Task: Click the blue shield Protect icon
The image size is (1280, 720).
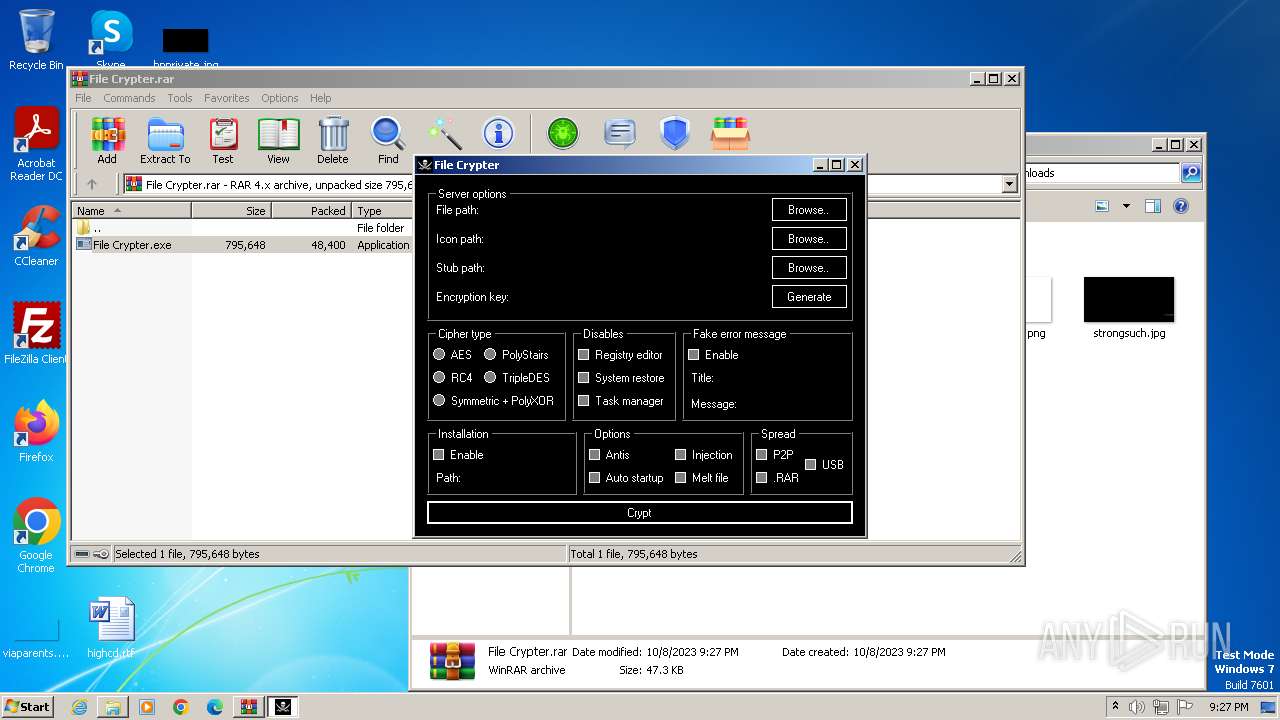Action: coord(675,133)
